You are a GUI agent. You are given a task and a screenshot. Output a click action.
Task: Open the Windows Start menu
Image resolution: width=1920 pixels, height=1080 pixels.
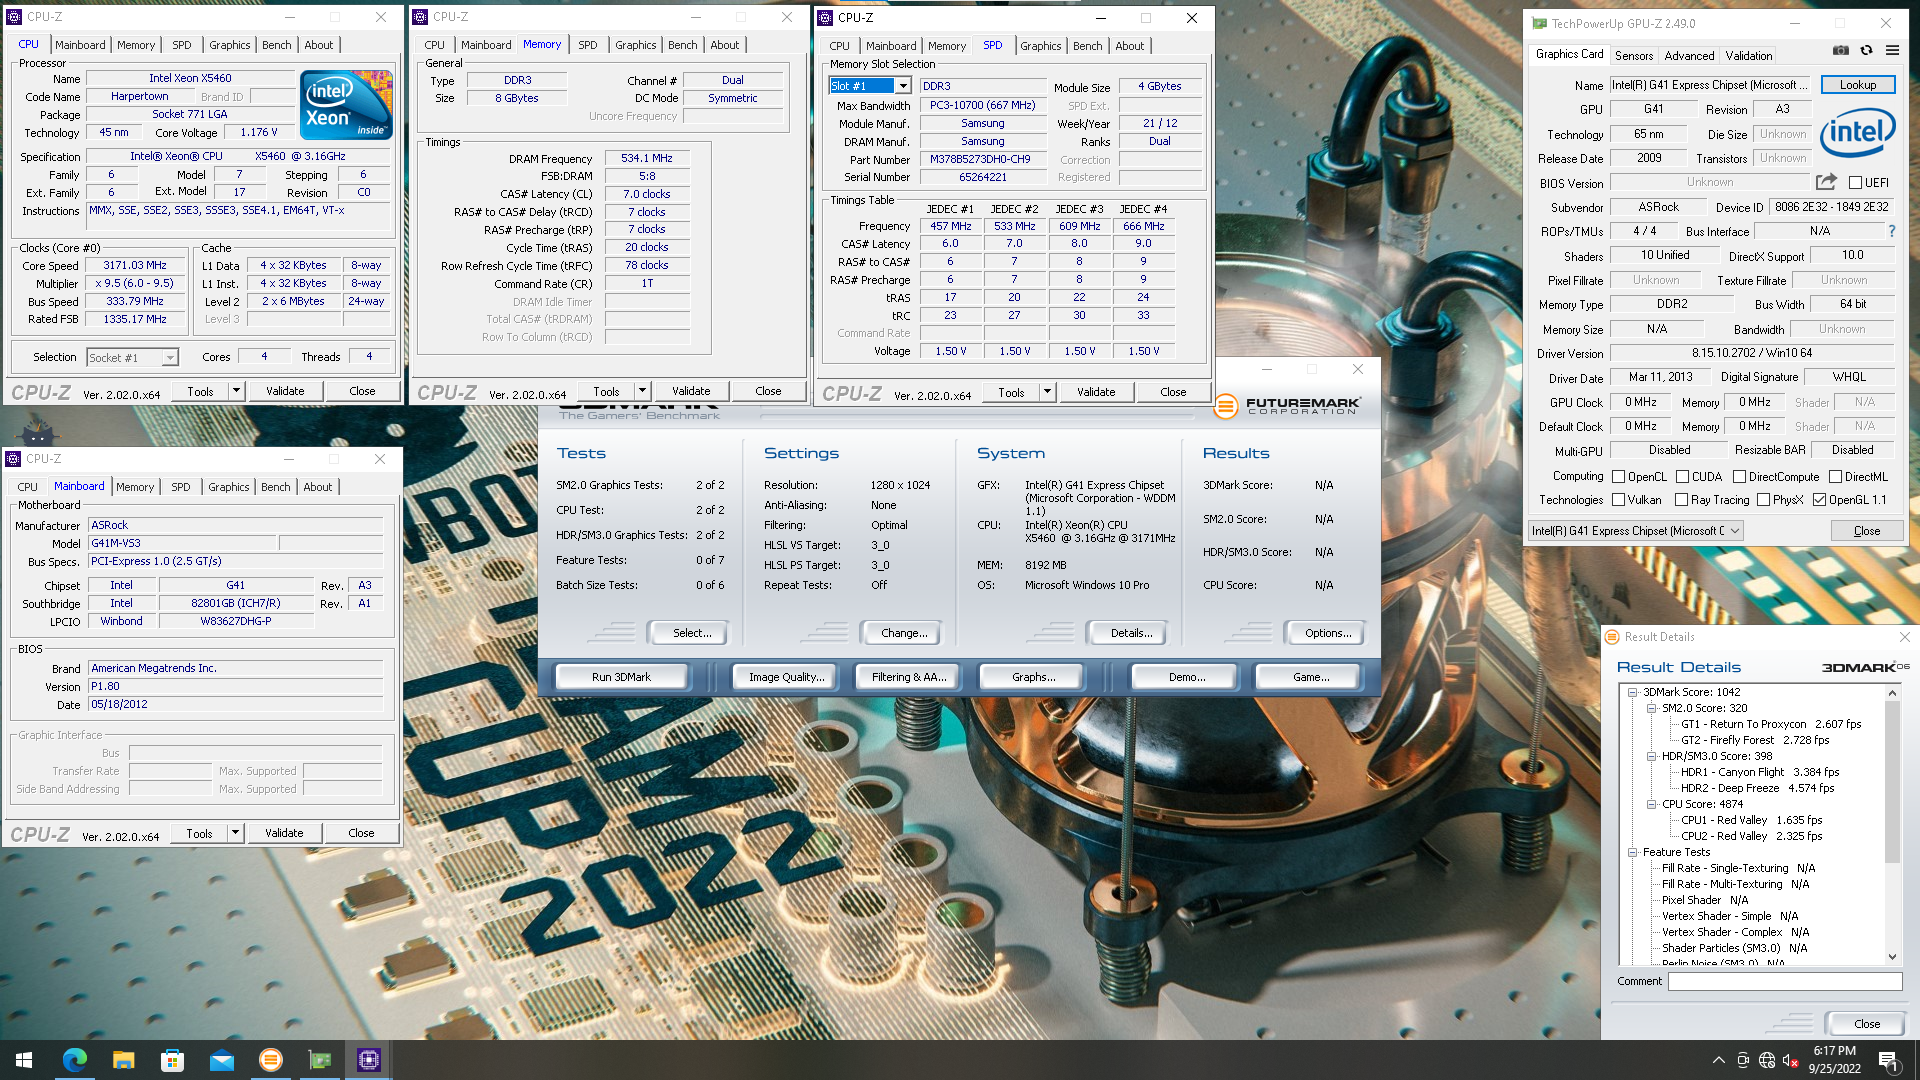pyautogui.click(x=24, y=1060)
